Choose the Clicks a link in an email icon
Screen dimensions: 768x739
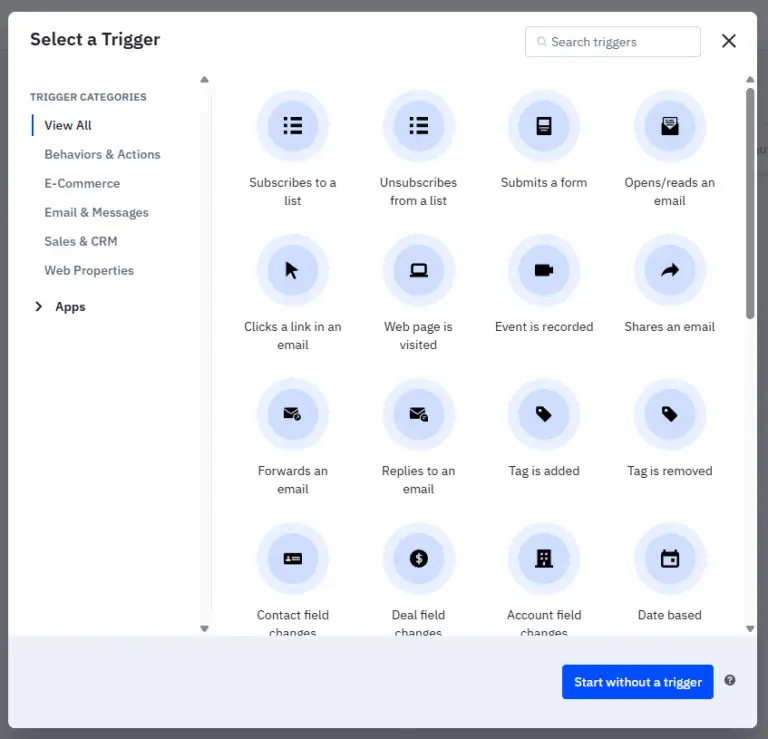tap(292, 270)
